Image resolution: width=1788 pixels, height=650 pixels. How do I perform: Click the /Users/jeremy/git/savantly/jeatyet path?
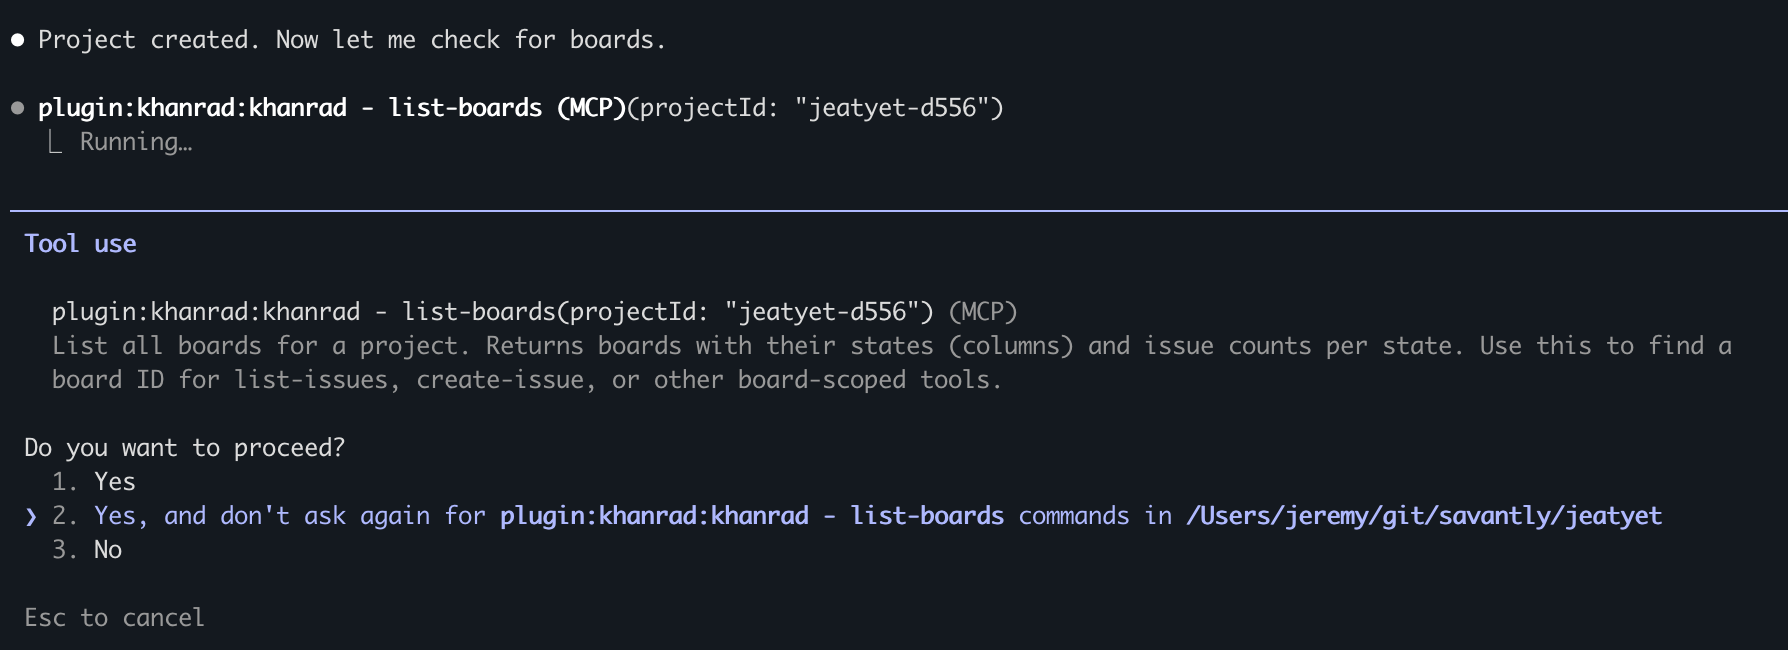pyautogui.click(x=1423, y=516)
